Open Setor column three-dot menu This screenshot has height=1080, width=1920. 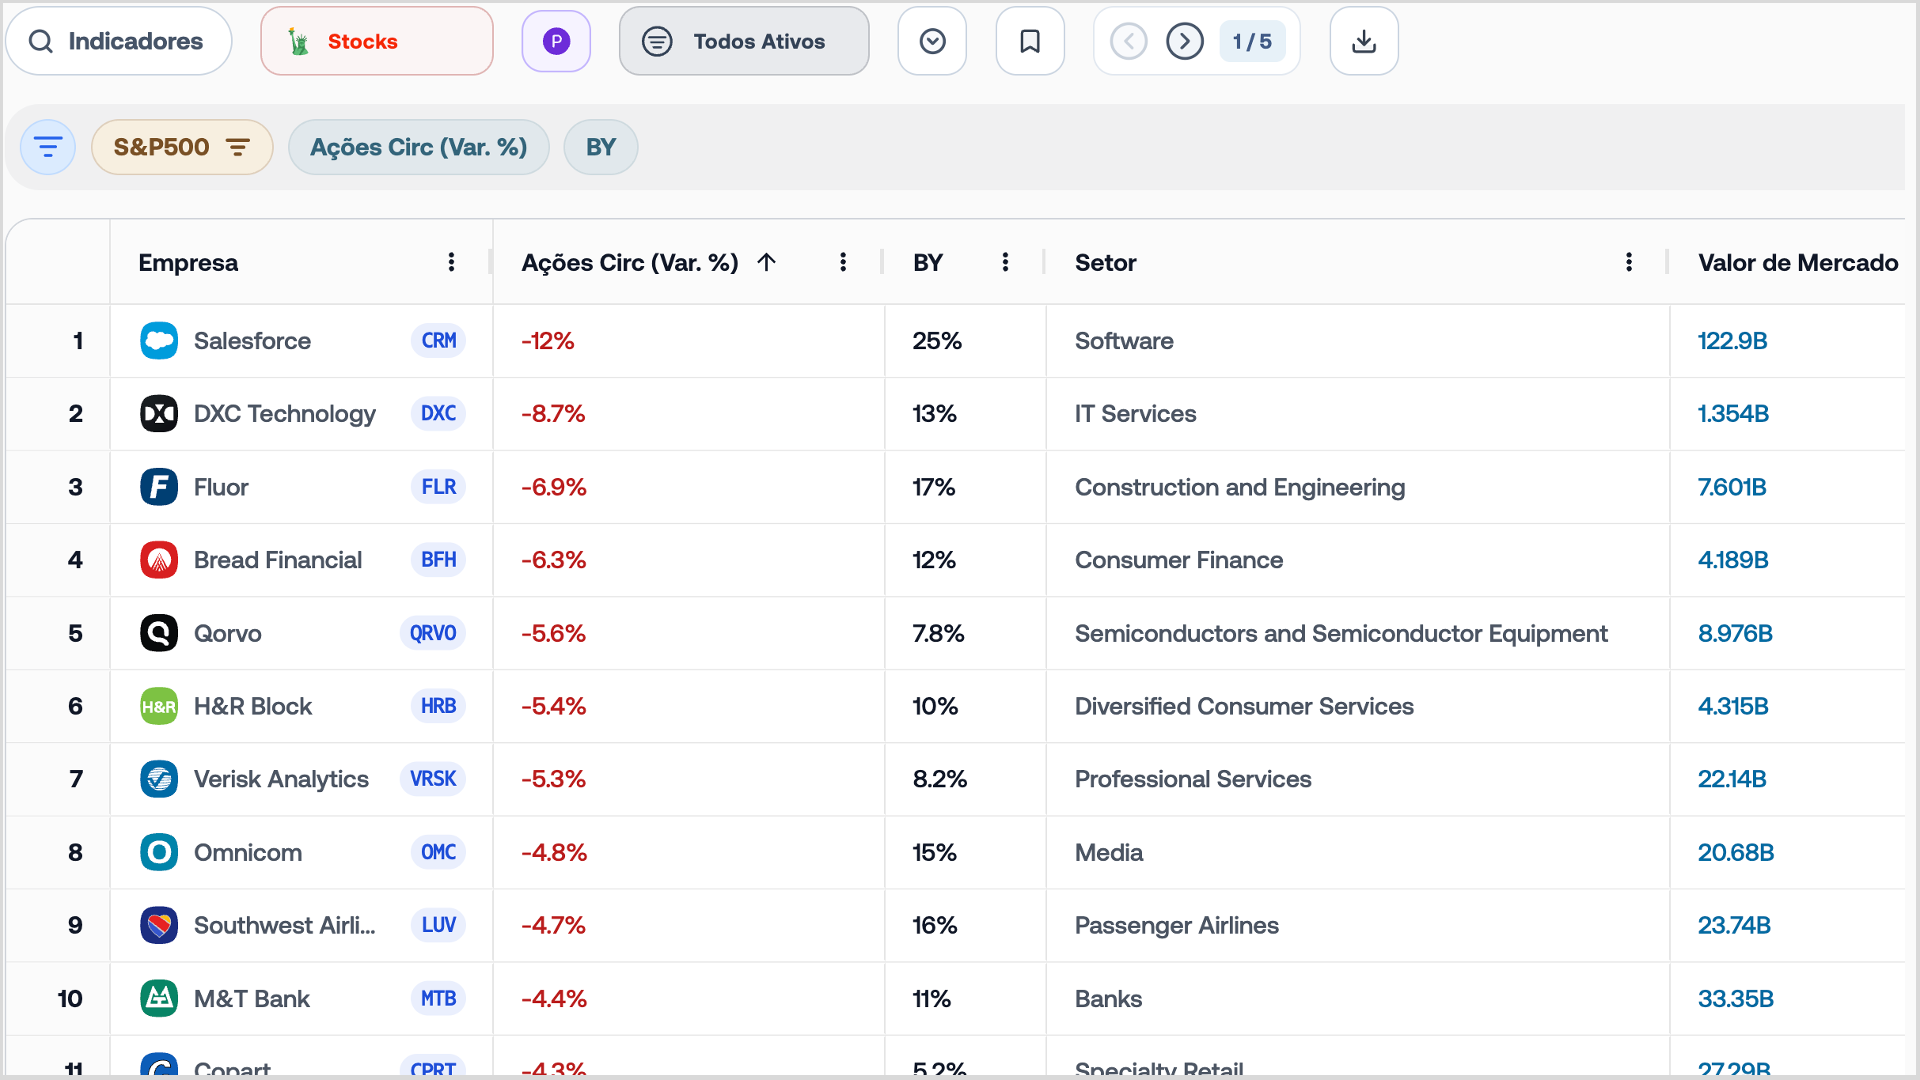(x=1629, y=262)
